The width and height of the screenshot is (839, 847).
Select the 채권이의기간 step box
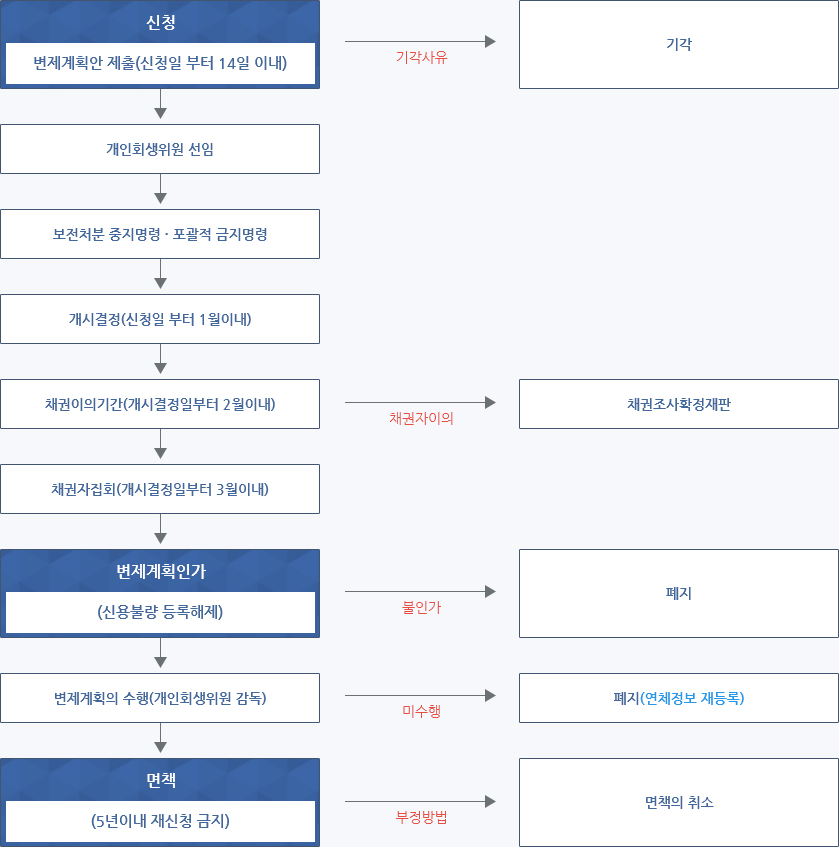pos(160,404)
